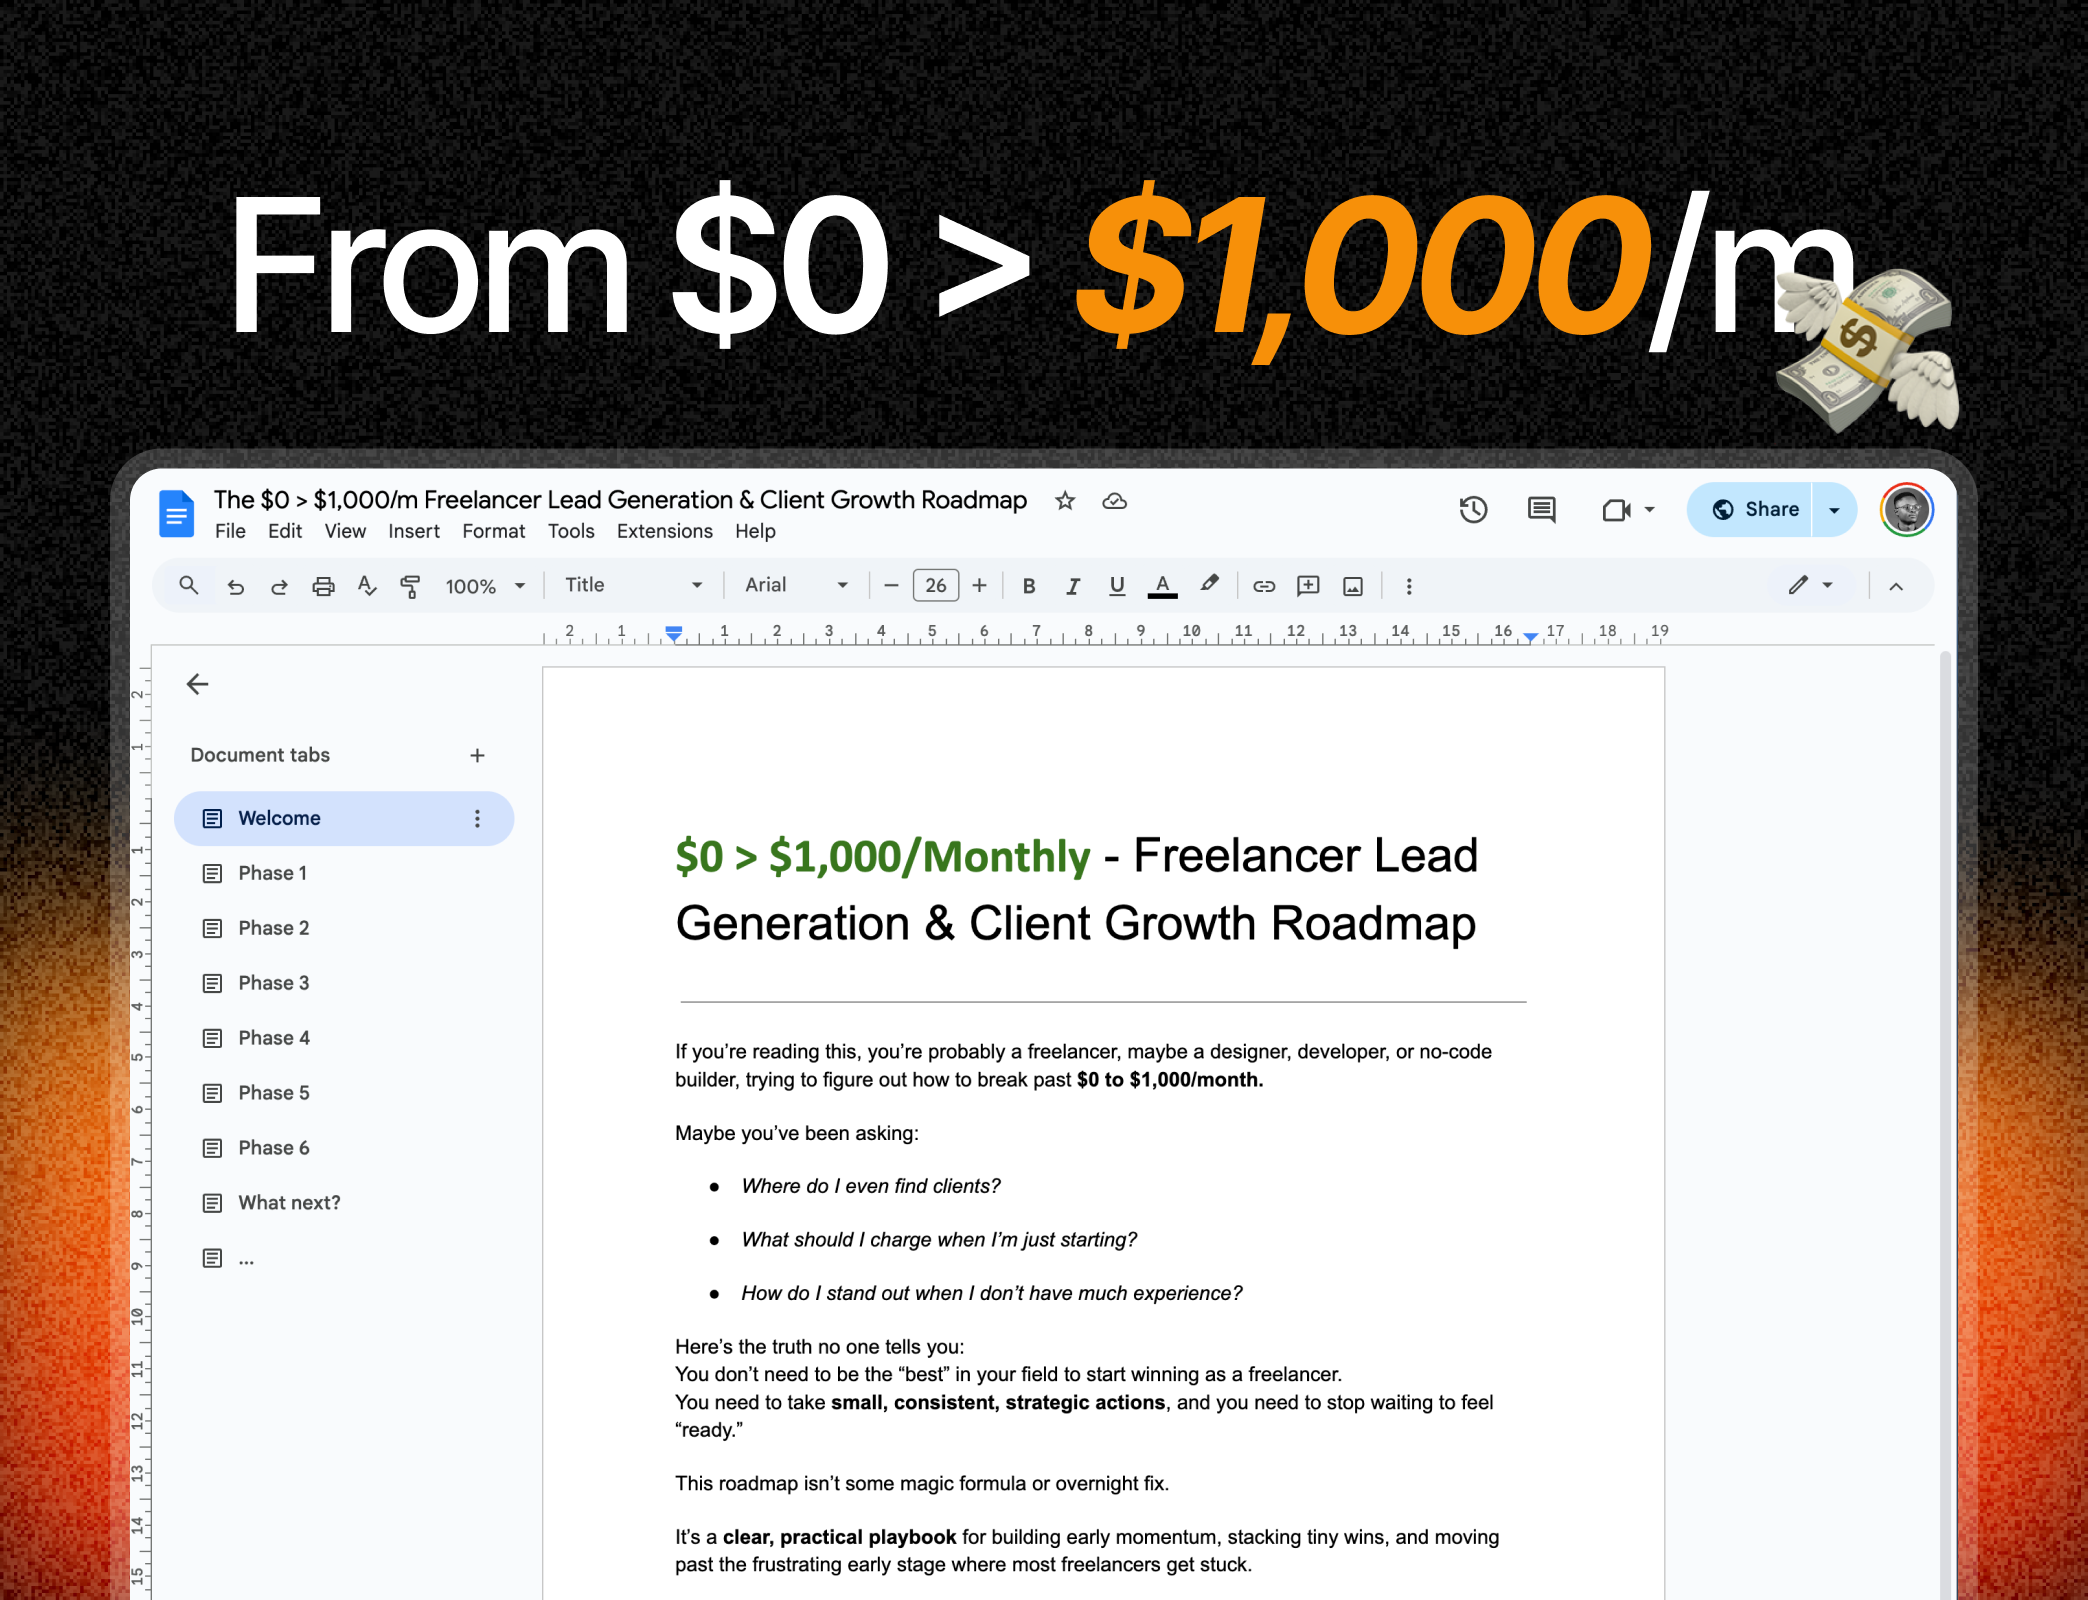Click the insert link icon
Viewport: 2088px width, 1600px height.
click(1264, 586)
